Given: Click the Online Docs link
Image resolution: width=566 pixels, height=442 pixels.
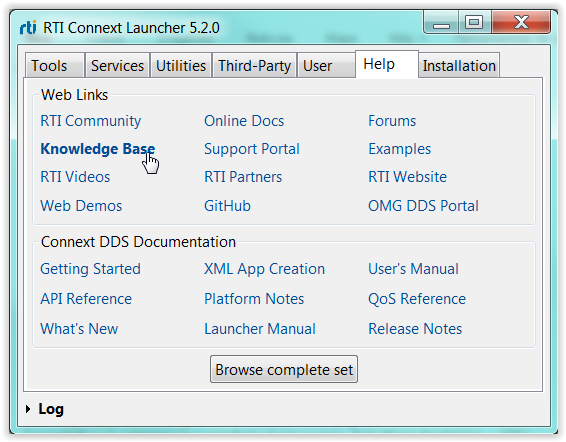Looking at the screenshot, I should click(244, 121).
